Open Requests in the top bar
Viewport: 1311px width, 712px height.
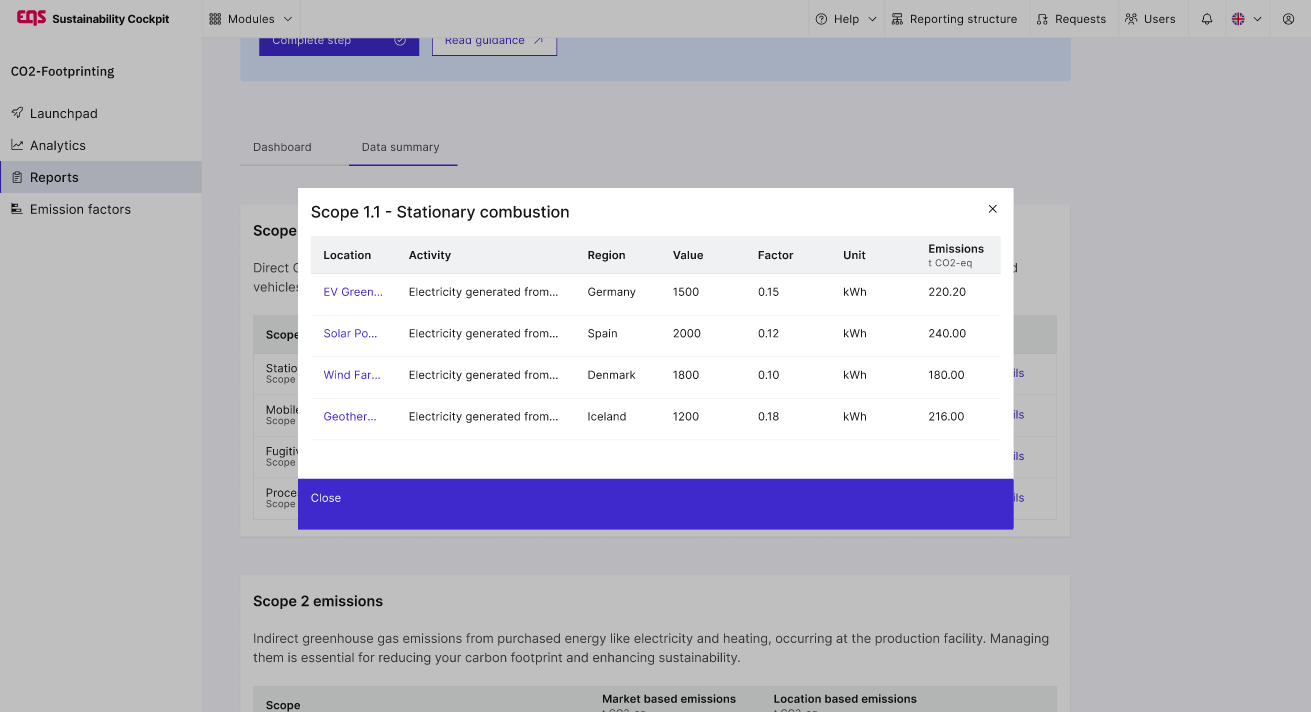[1071, 19]
